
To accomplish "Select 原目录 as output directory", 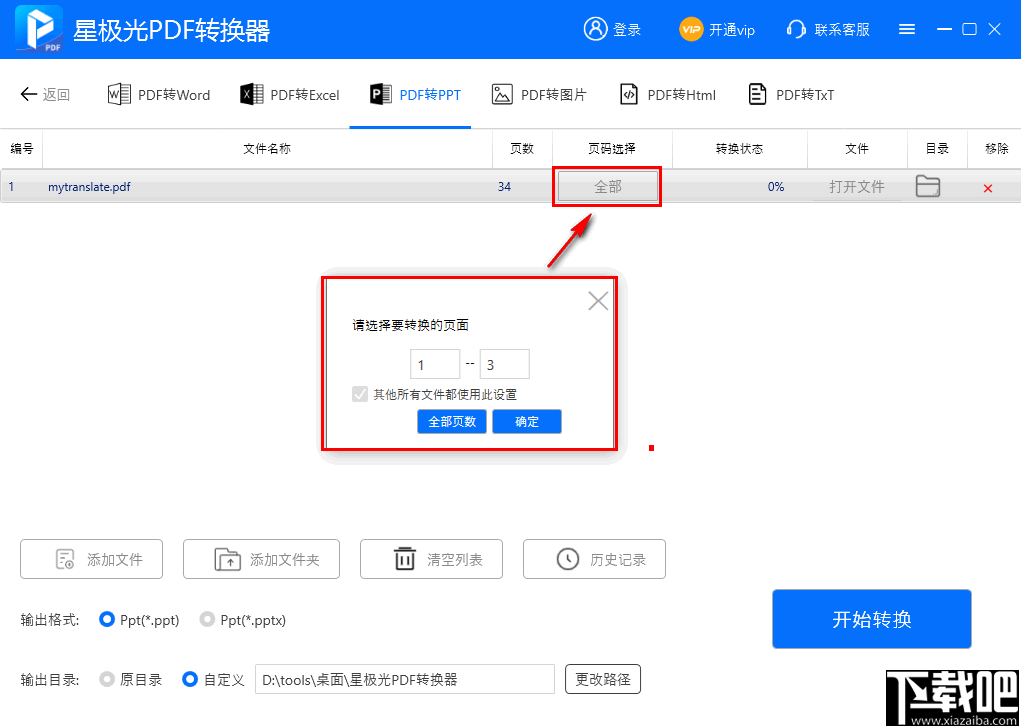I will click(106, 679).
